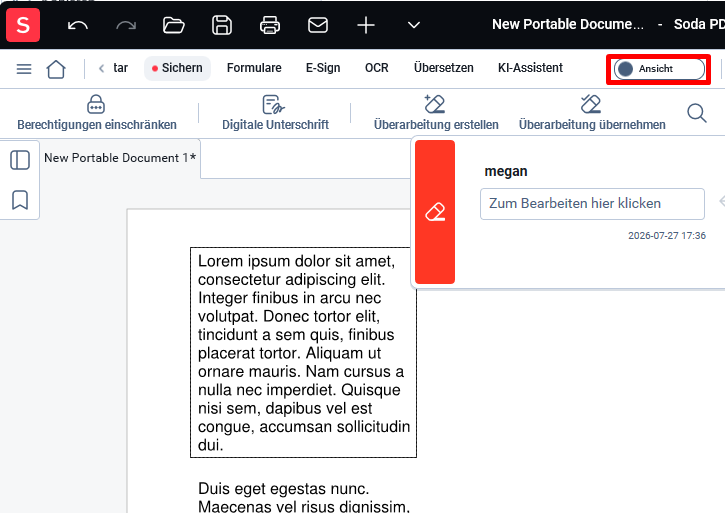This screenshot has width=725, height=513.
Task: Select Überarbeitung erstellen tool
Action: click(x=436, y=113)
